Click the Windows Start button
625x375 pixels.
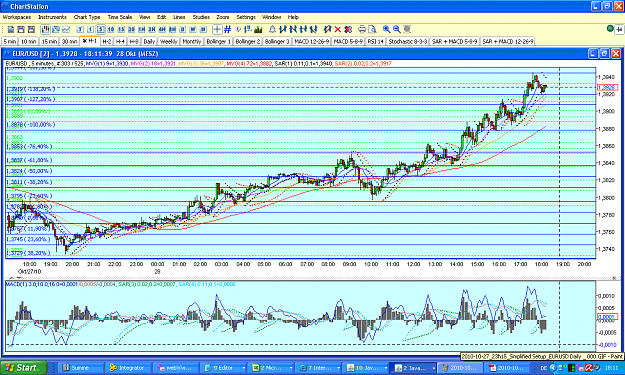click(23, 367)
